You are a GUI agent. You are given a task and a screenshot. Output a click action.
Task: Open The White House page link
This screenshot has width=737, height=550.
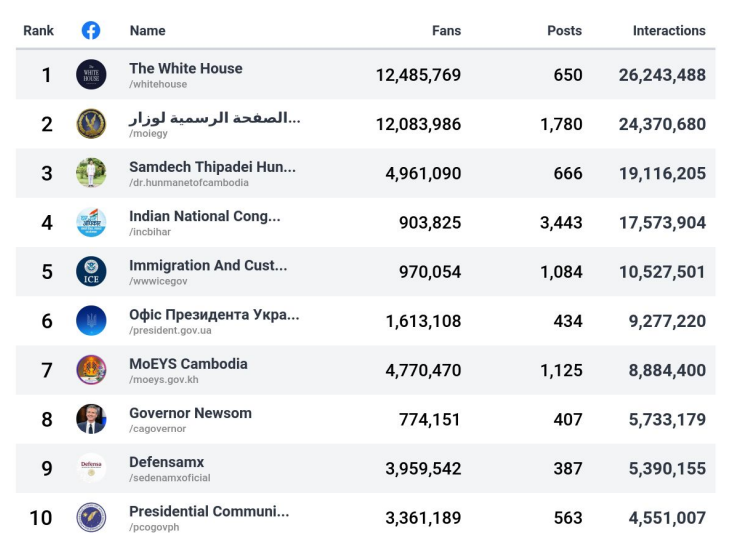click(186, 69)
